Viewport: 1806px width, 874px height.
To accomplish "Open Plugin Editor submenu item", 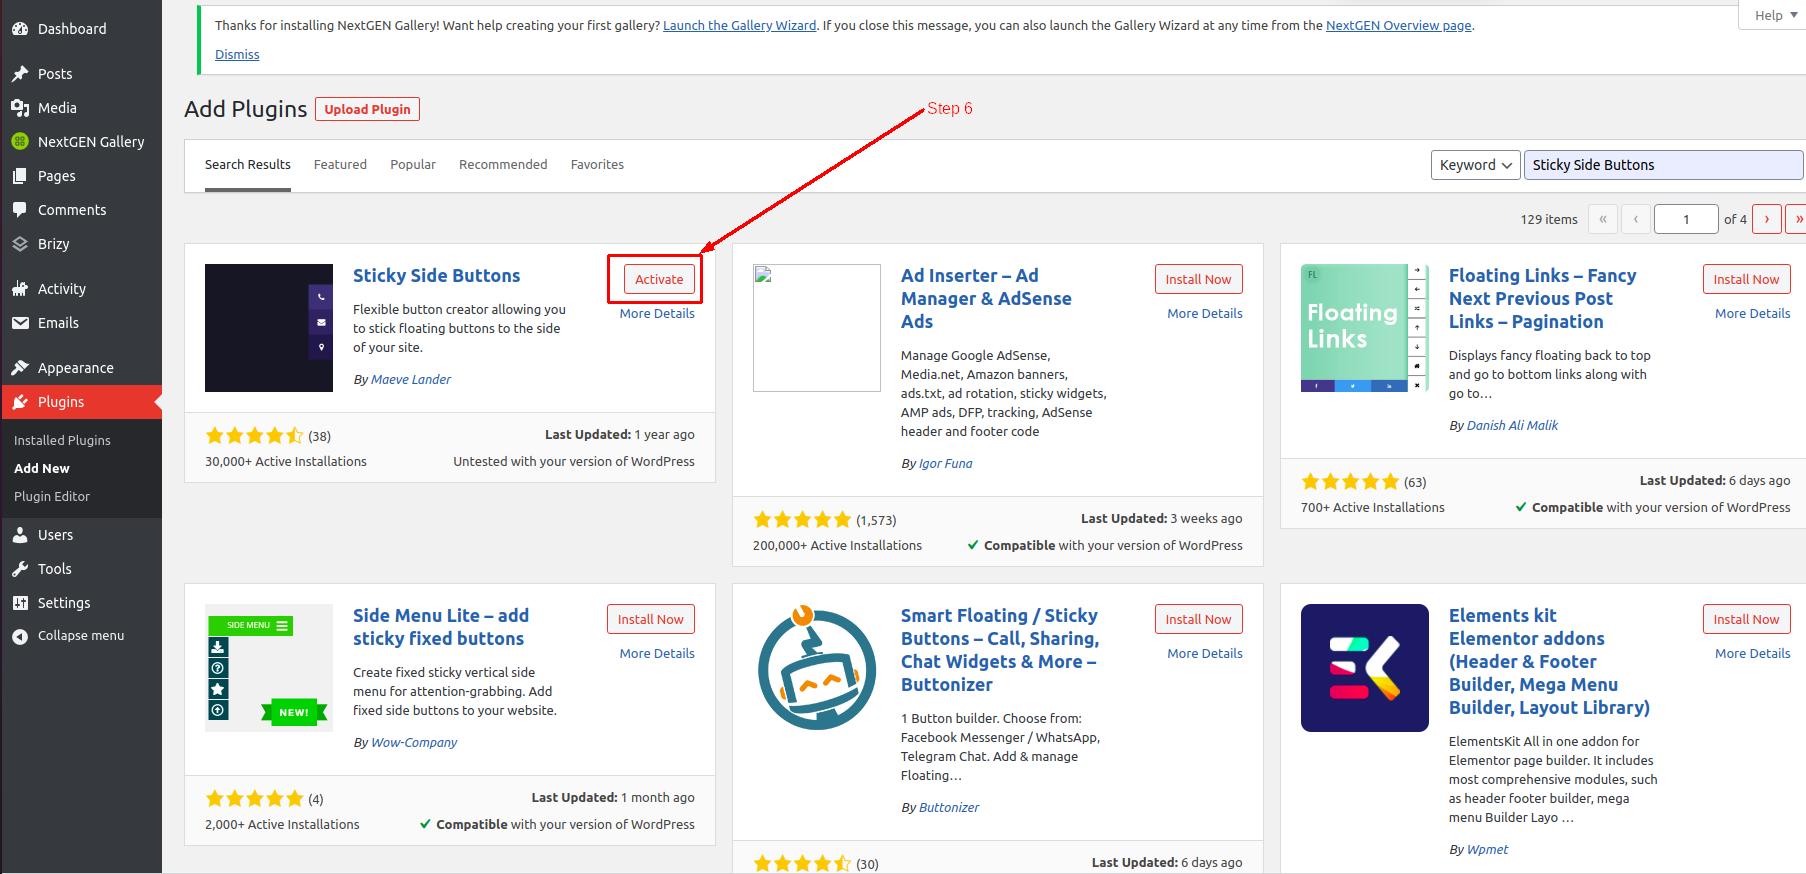I will point(52,496).
